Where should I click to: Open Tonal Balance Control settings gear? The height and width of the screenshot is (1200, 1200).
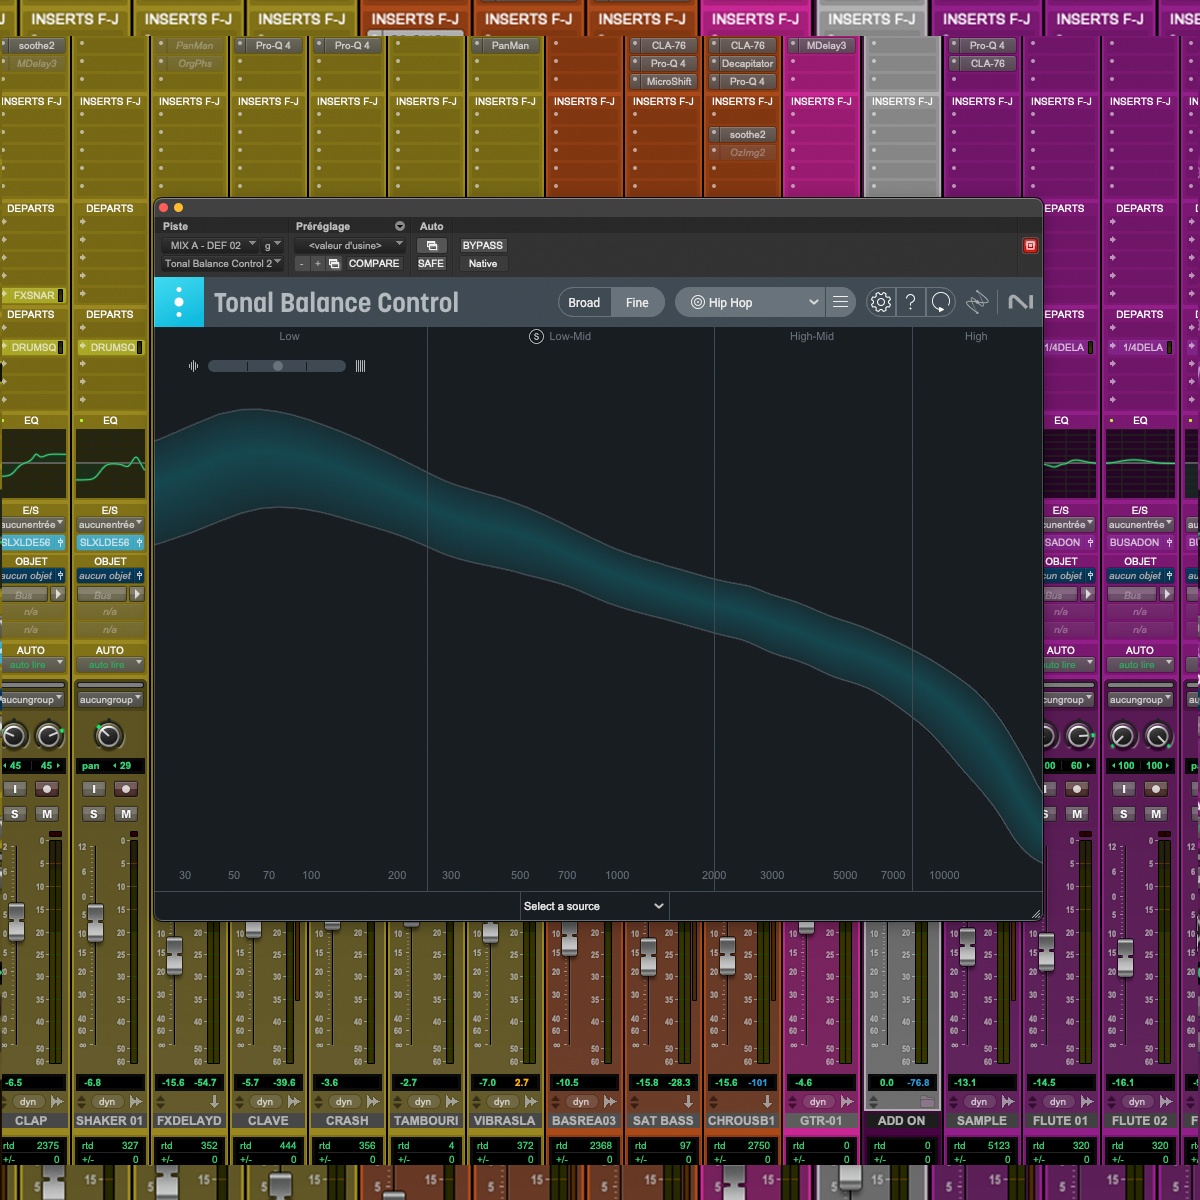[x=880, y=302]
